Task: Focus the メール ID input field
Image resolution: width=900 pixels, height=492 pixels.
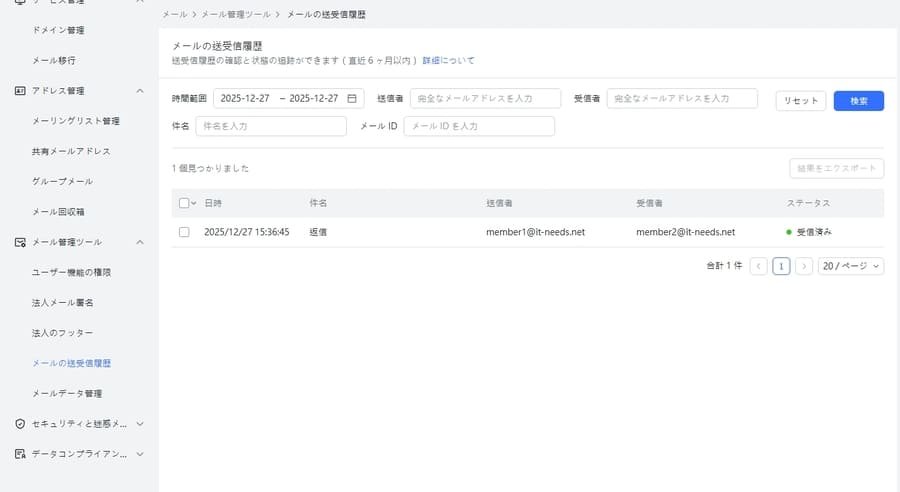Action: [x=479, y=126]
